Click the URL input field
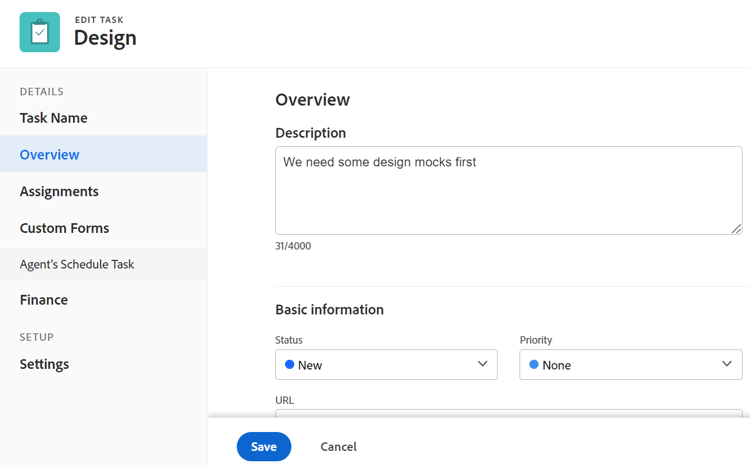Viewport: 750px width, 467px height. click(x=509, y=413)
